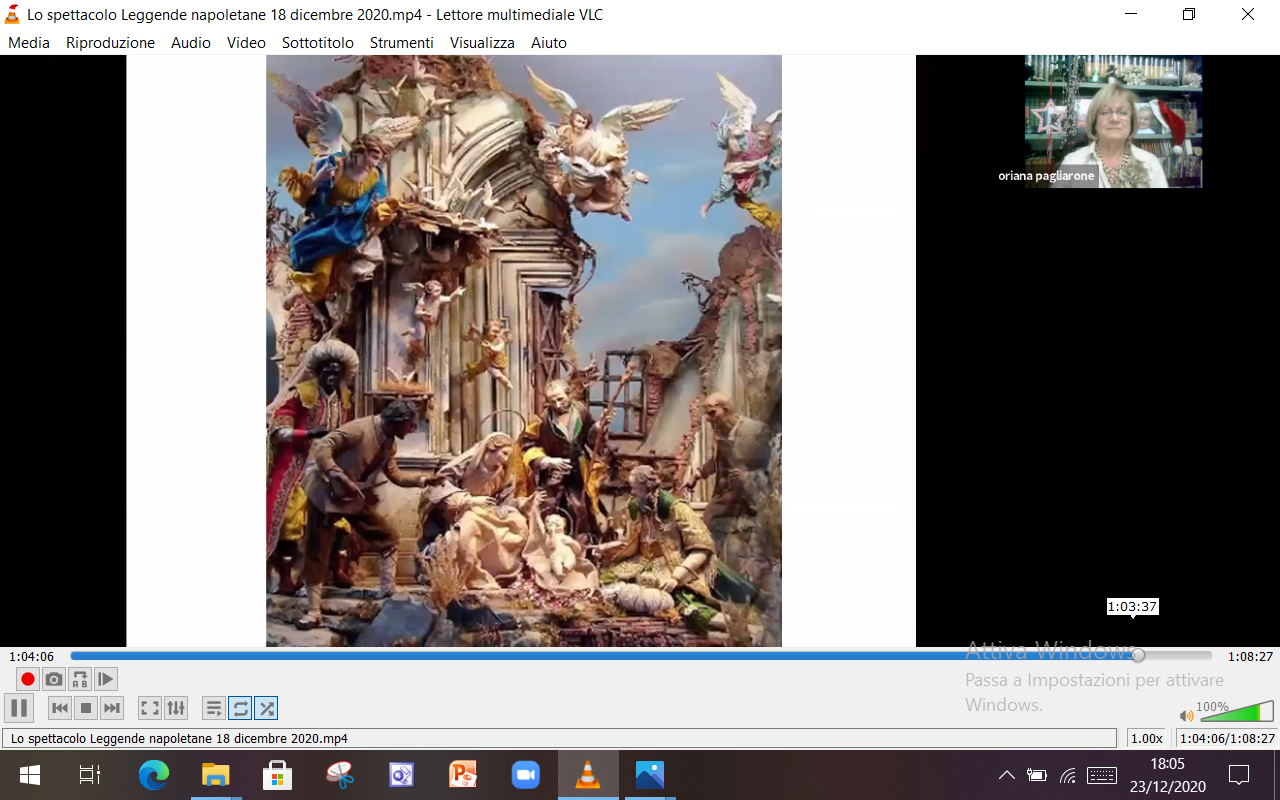Open Task View on the taskbar
Viewport: 1280px width, 800px height.
point(90,775)
